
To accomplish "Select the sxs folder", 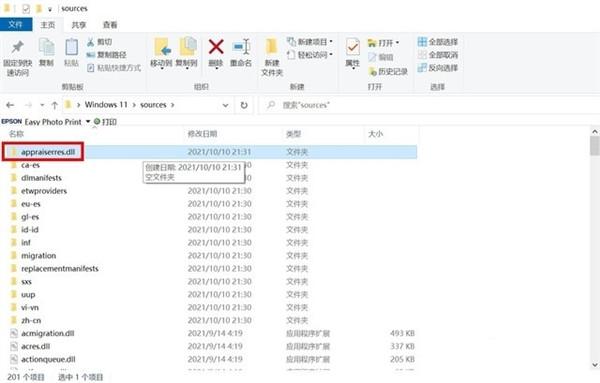I will (26, 282).
